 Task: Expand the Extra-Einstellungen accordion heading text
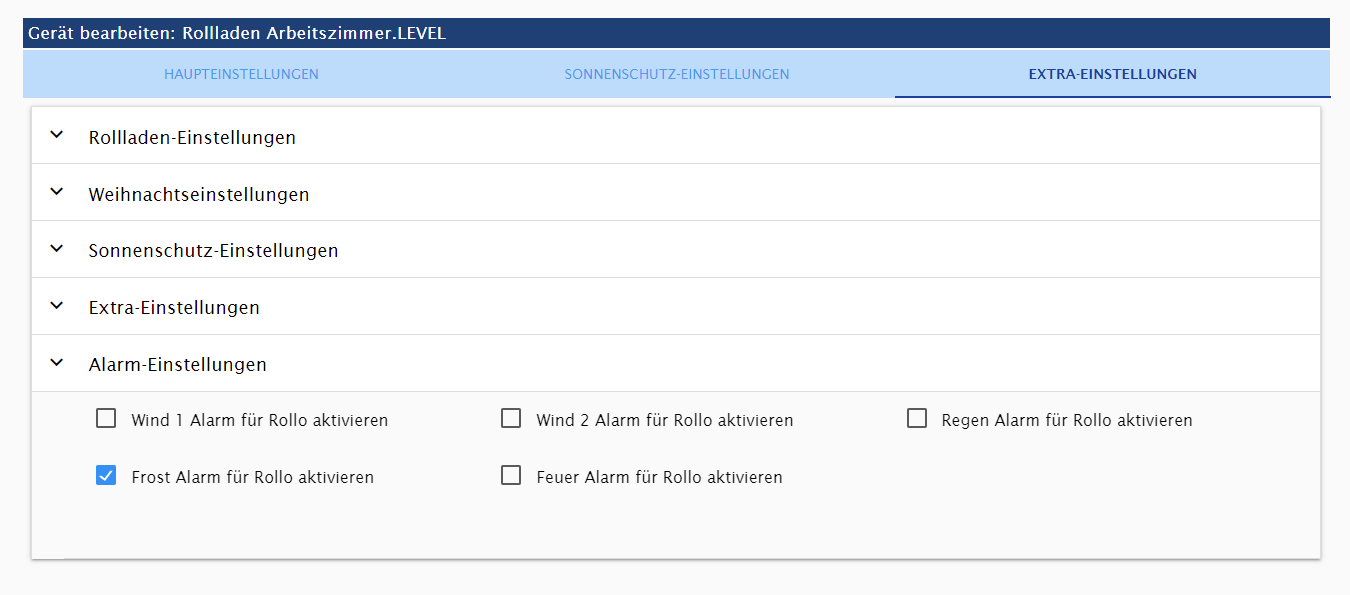click(174, 308)
